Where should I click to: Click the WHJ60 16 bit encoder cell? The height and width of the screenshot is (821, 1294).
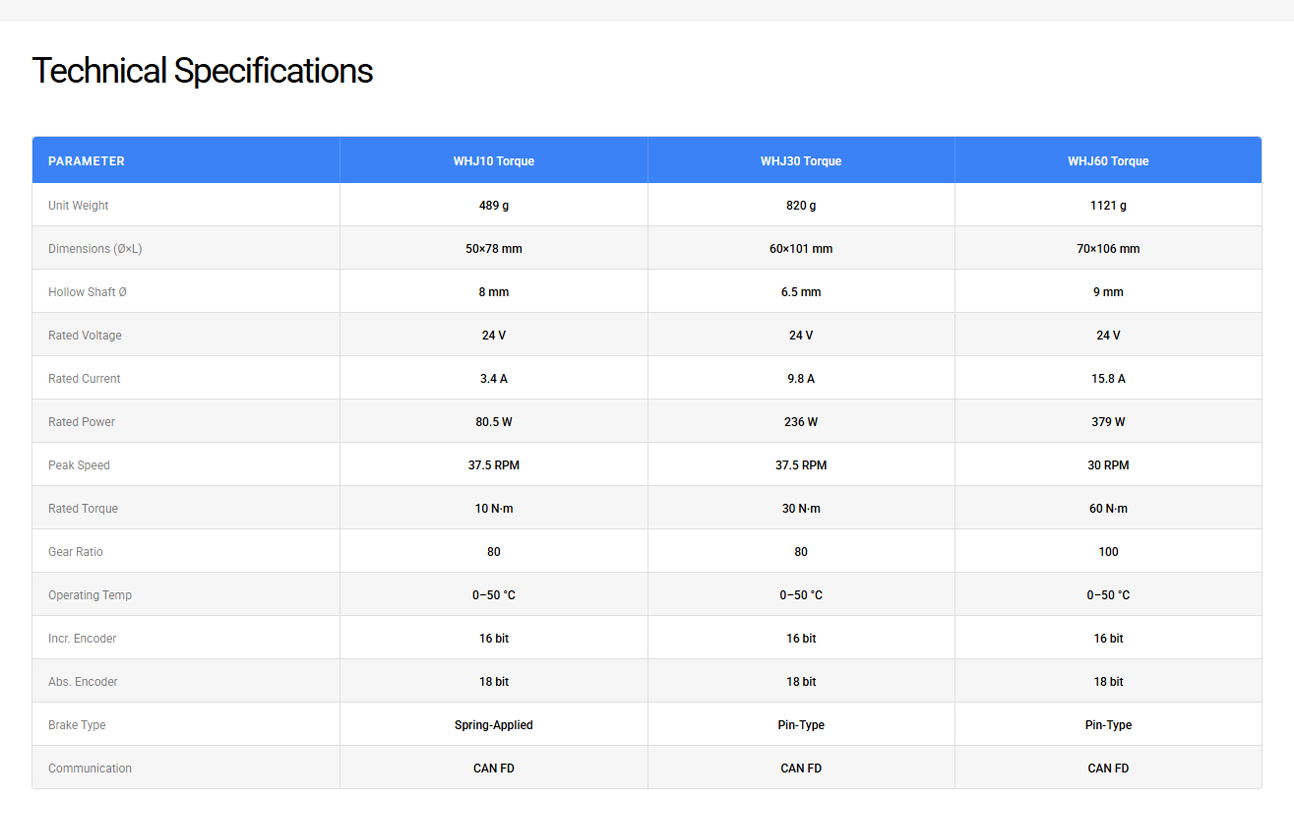[x=1108, y=638]
